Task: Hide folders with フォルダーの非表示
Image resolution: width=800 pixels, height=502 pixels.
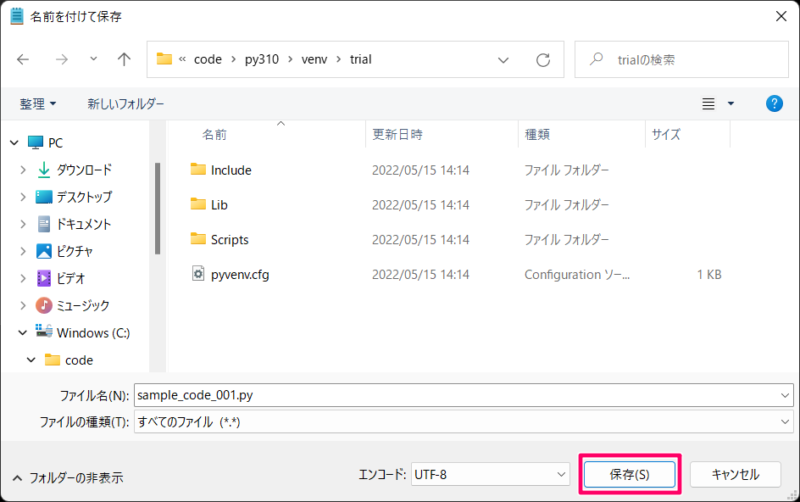Action: pos(67,478)
